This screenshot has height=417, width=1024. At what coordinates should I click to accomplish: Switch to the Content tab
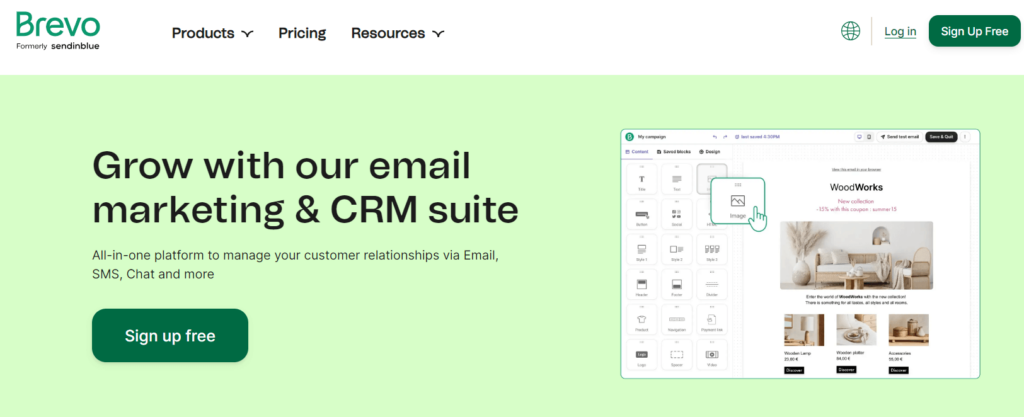point(637,151)
